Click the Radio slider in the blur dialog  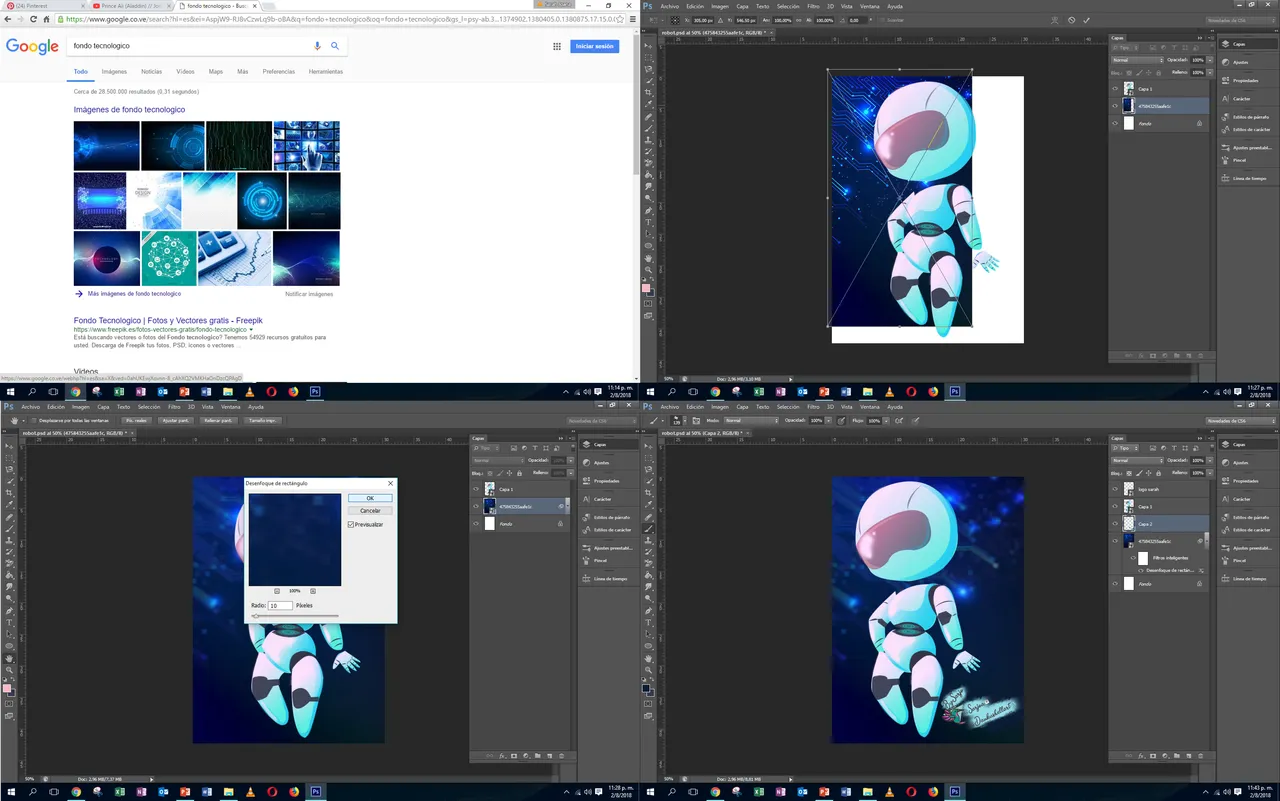click(x=295, y=617)
